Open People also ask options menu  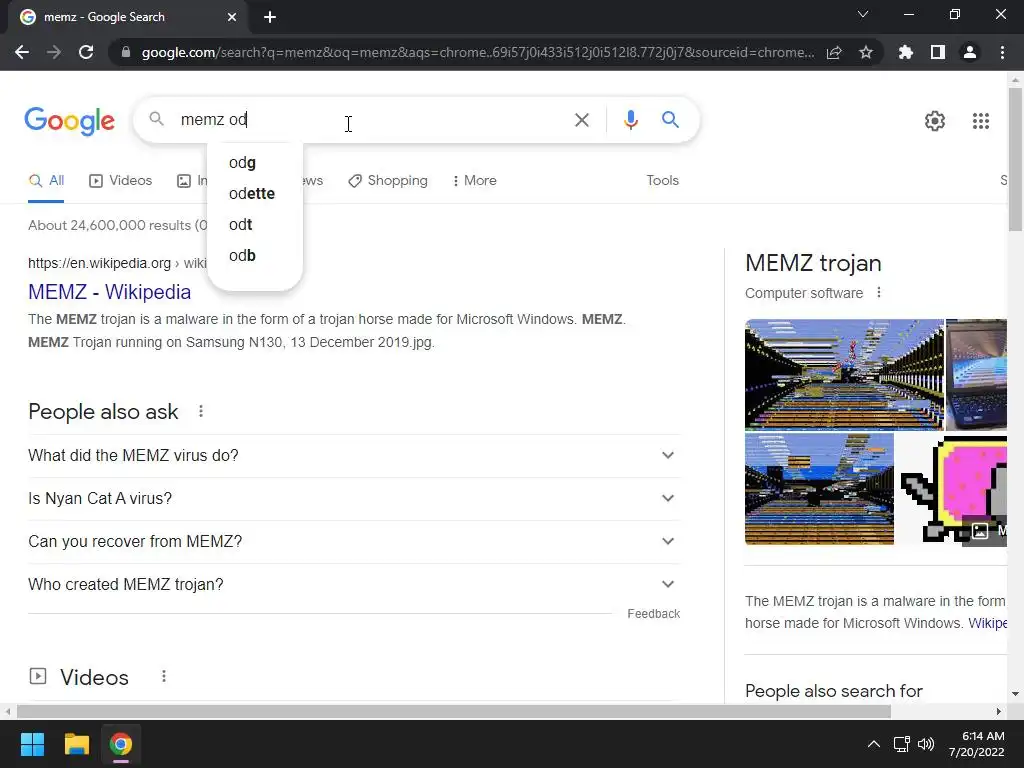coord(201,411)
